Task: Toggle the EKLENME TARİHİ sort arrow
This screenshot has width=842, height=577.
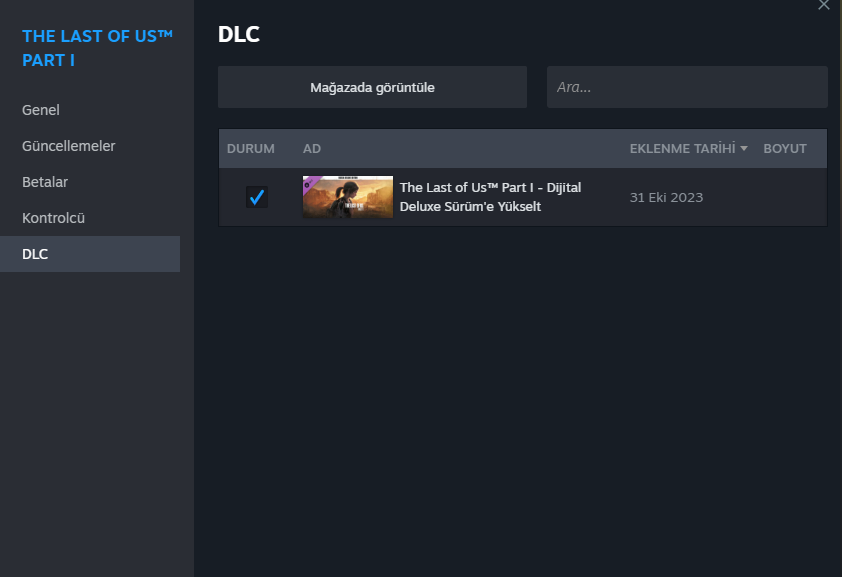Action: point(744,149)
